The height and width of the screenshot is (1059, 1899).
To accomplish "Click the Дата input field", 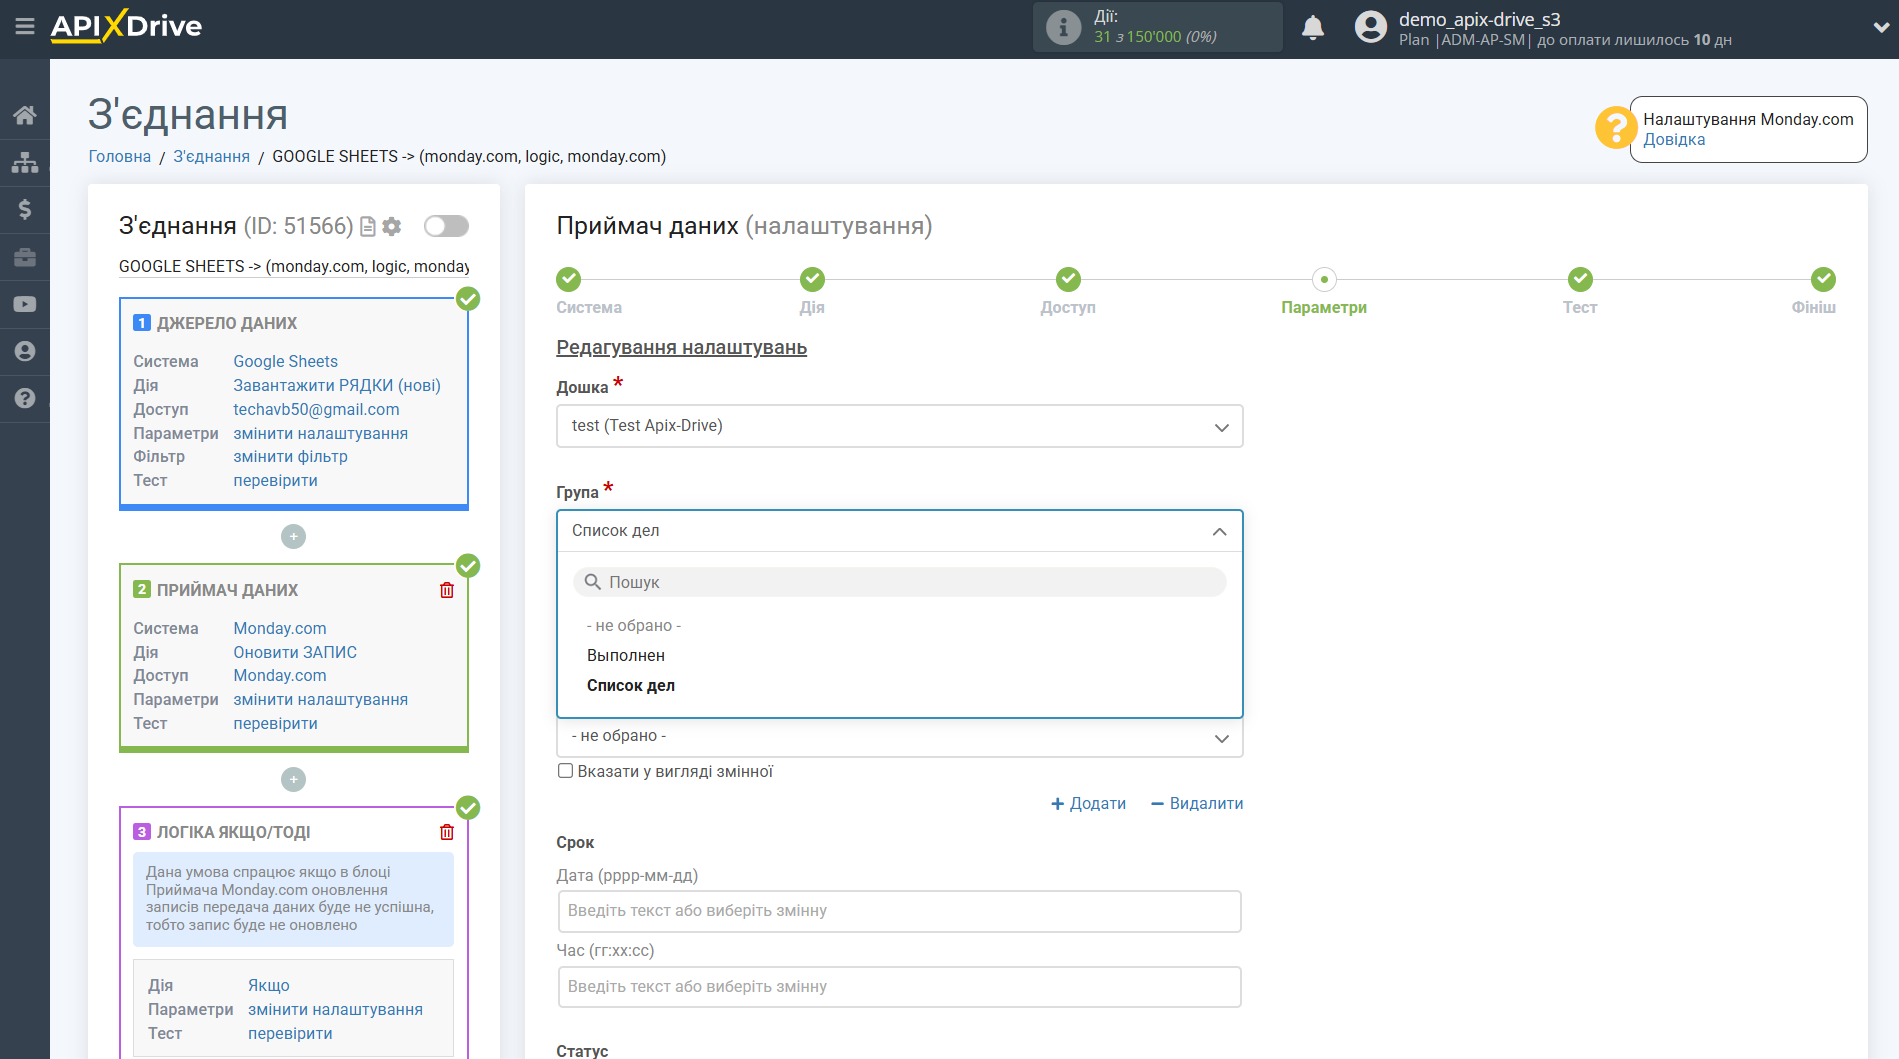I will (x=899, y=911).
